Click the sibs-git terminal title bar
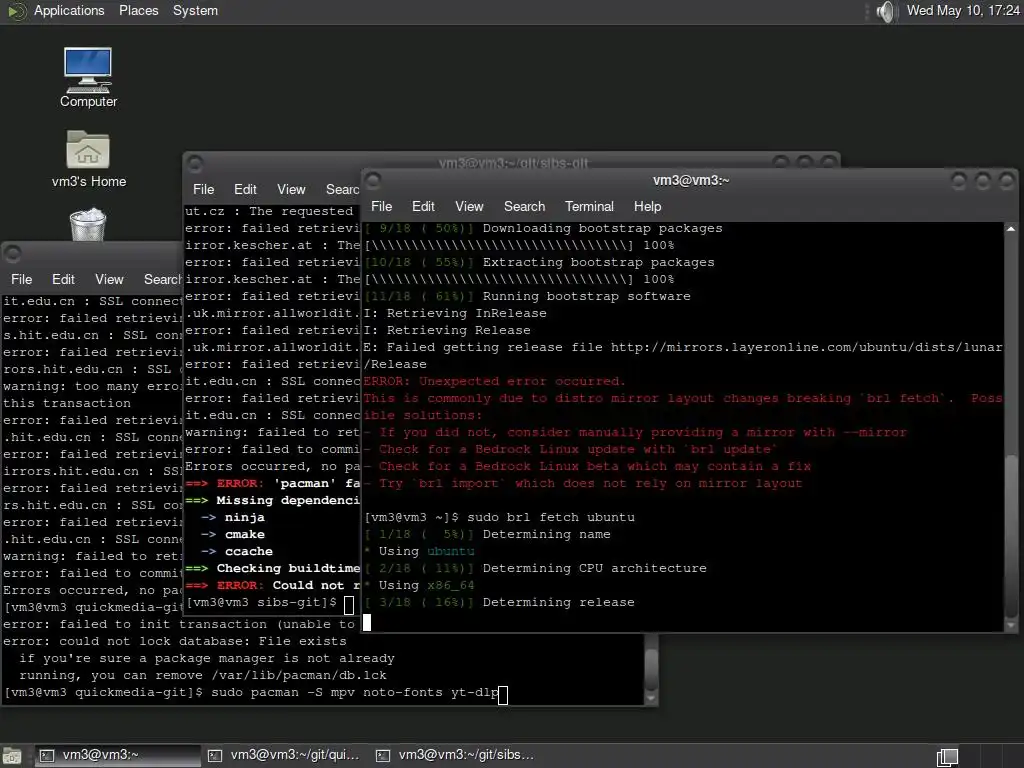The image size is (1024, 768). [513, 163]
